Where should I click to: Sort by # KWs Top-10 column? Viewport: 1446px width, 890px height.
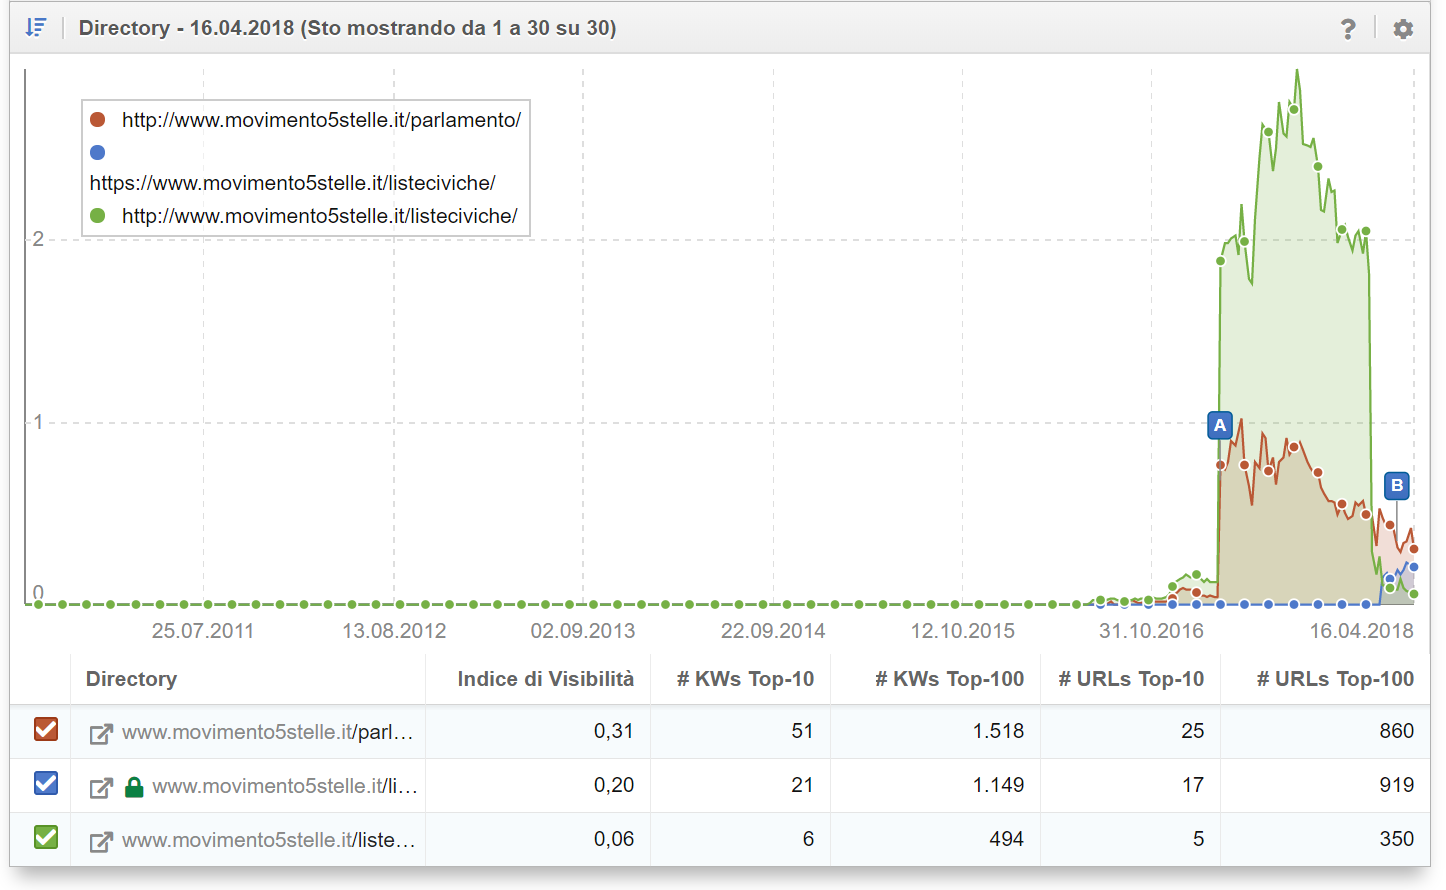[745, 679]
